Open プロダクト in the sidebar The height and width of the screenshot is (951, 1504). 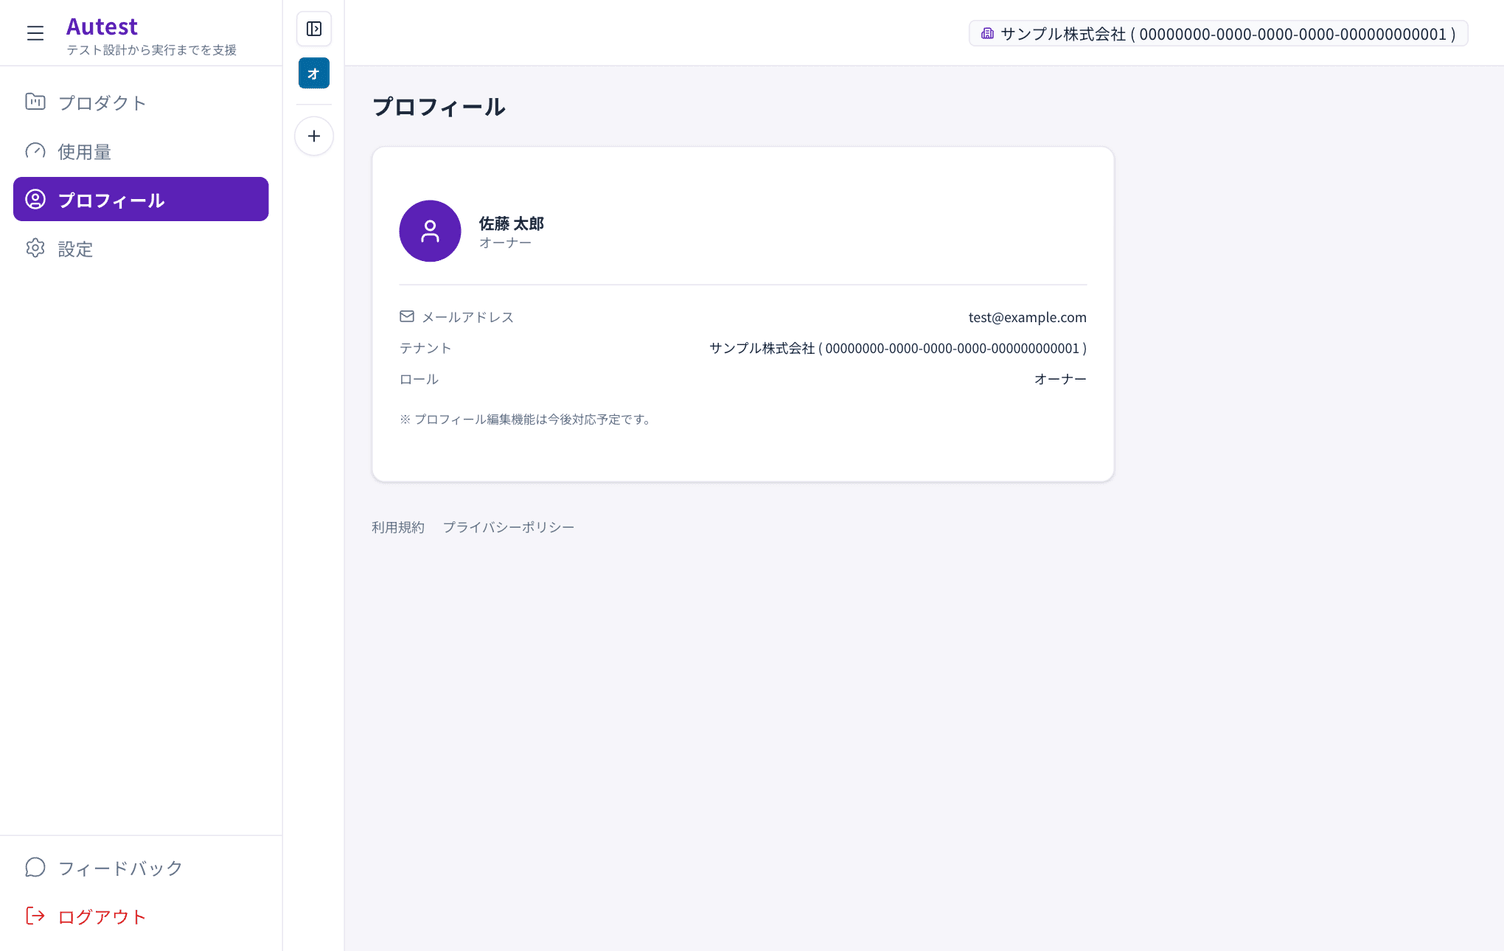[x=141, y=102]
